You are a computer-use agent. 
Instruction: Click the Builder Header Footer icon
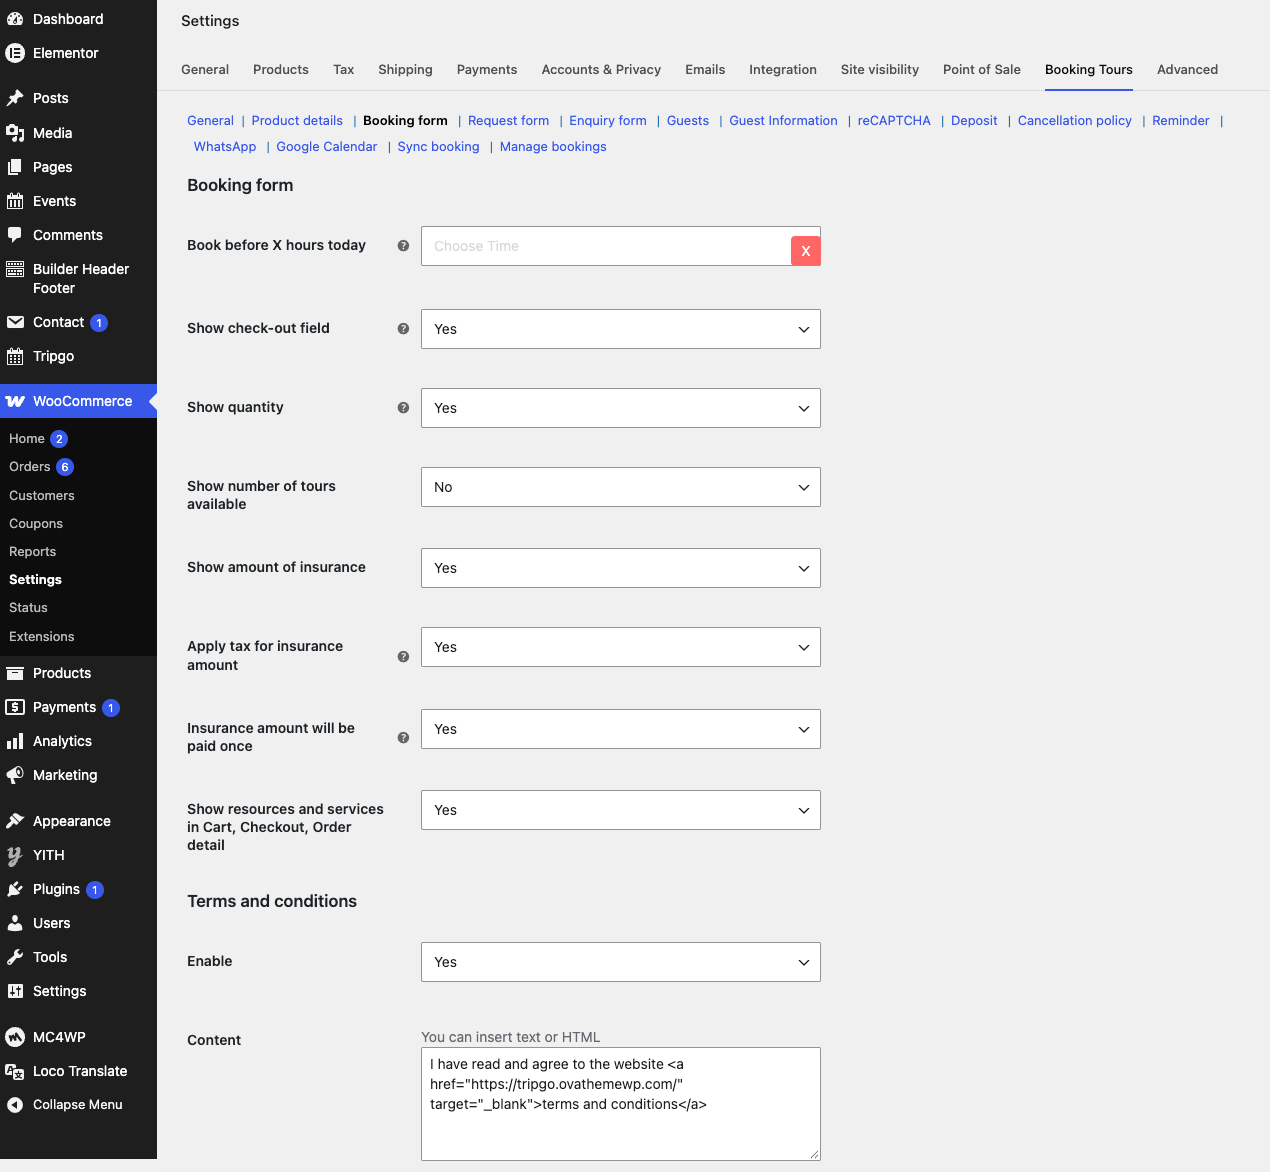(x=15, y=269)
